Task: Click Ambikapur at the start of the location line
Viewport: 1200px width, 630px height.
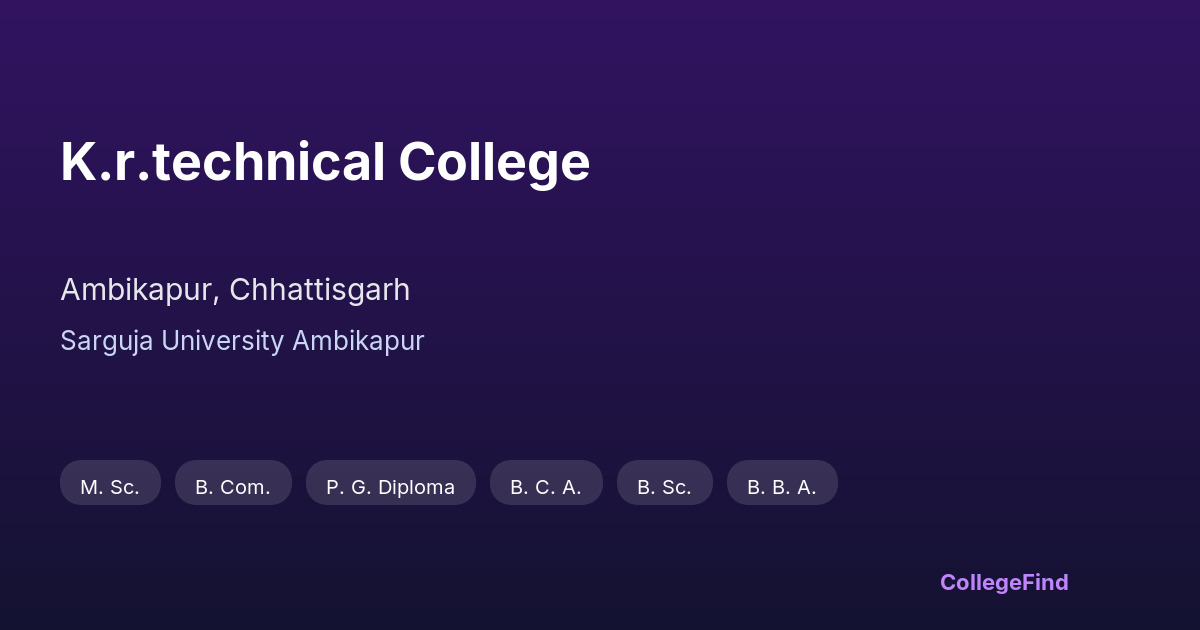Action: click(x=137, y=290)
